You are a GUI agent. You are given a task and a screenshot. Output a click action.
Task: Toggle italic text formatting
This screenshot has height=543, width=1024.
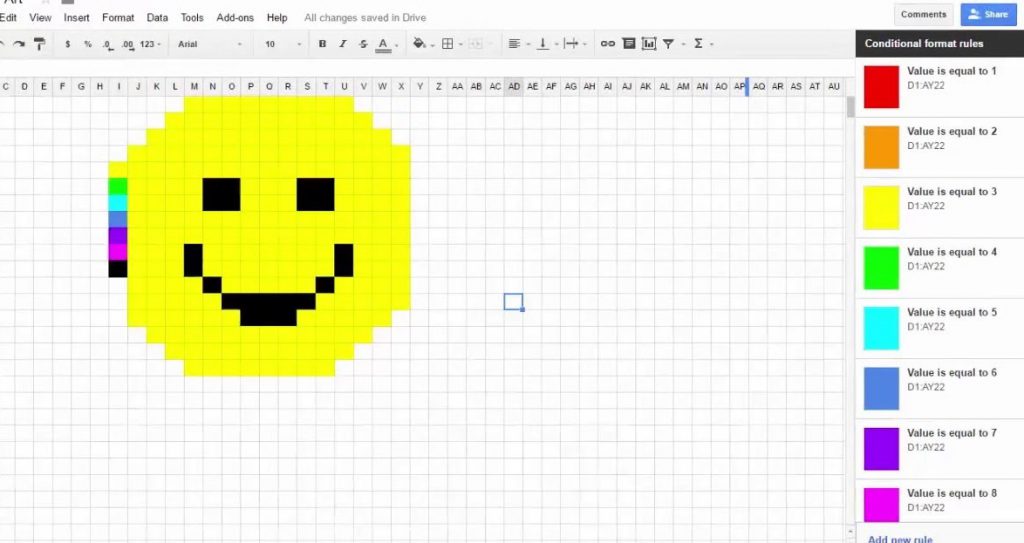coord(342,44)
